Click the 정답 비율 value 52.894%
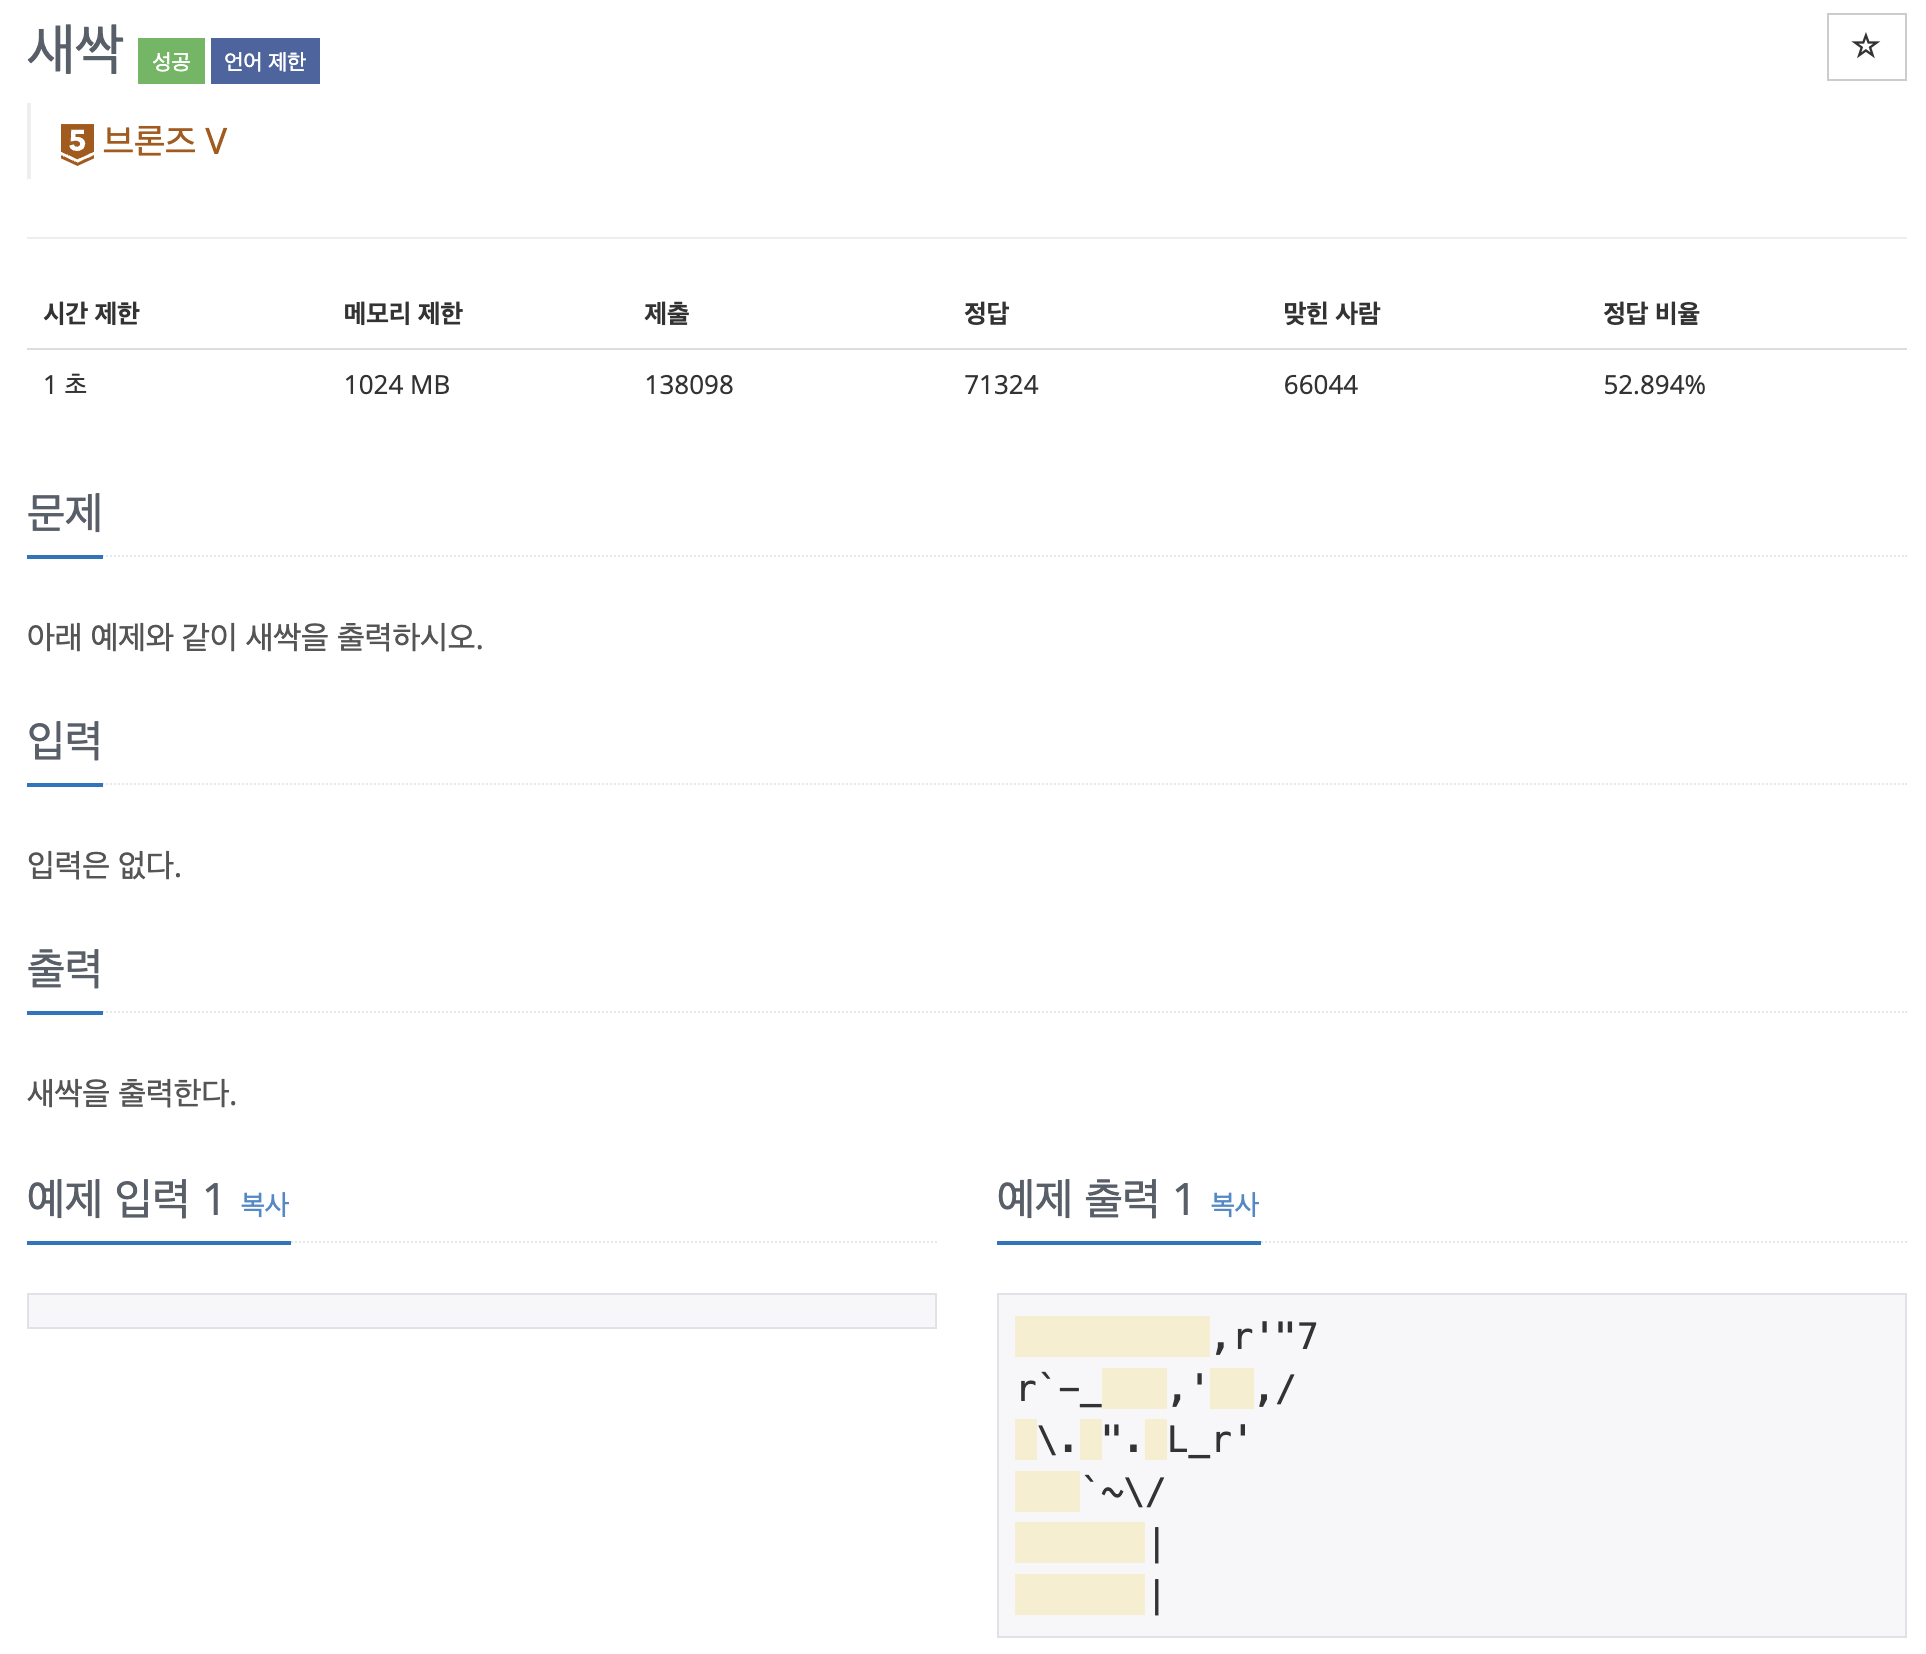 1654,384
